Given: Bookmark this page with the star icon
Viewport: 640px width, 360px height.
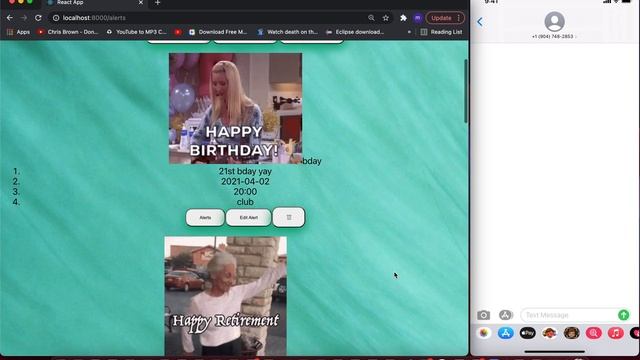Looking at the screenshot, I should (x=386, y=18).
